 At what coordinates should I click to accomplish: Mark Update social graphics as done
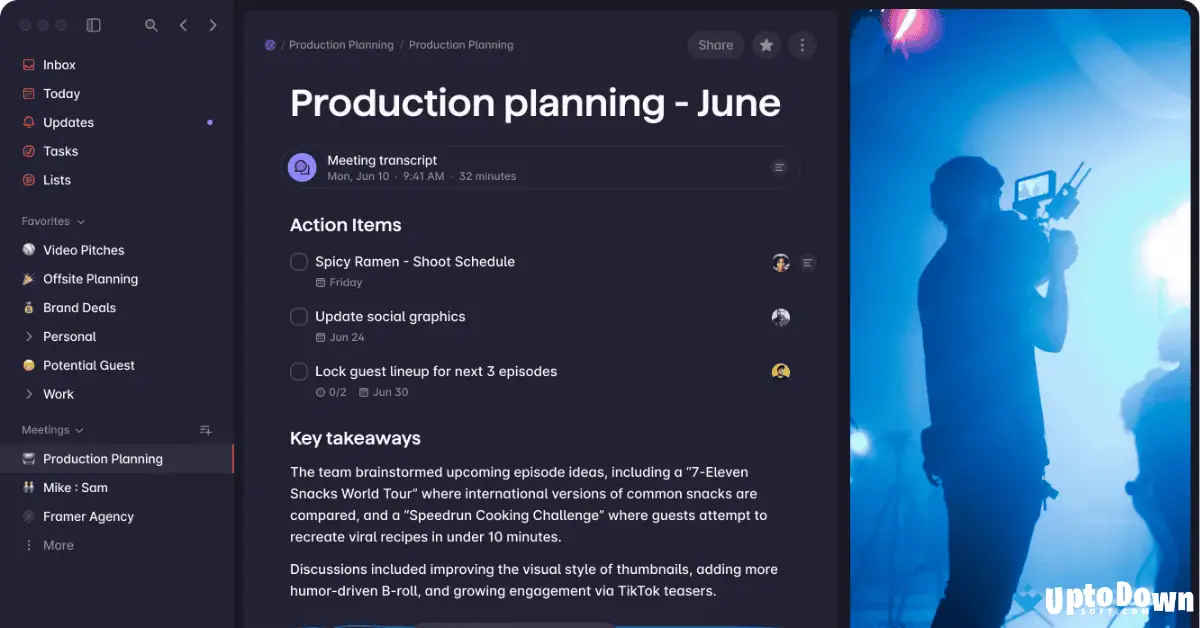298,316
